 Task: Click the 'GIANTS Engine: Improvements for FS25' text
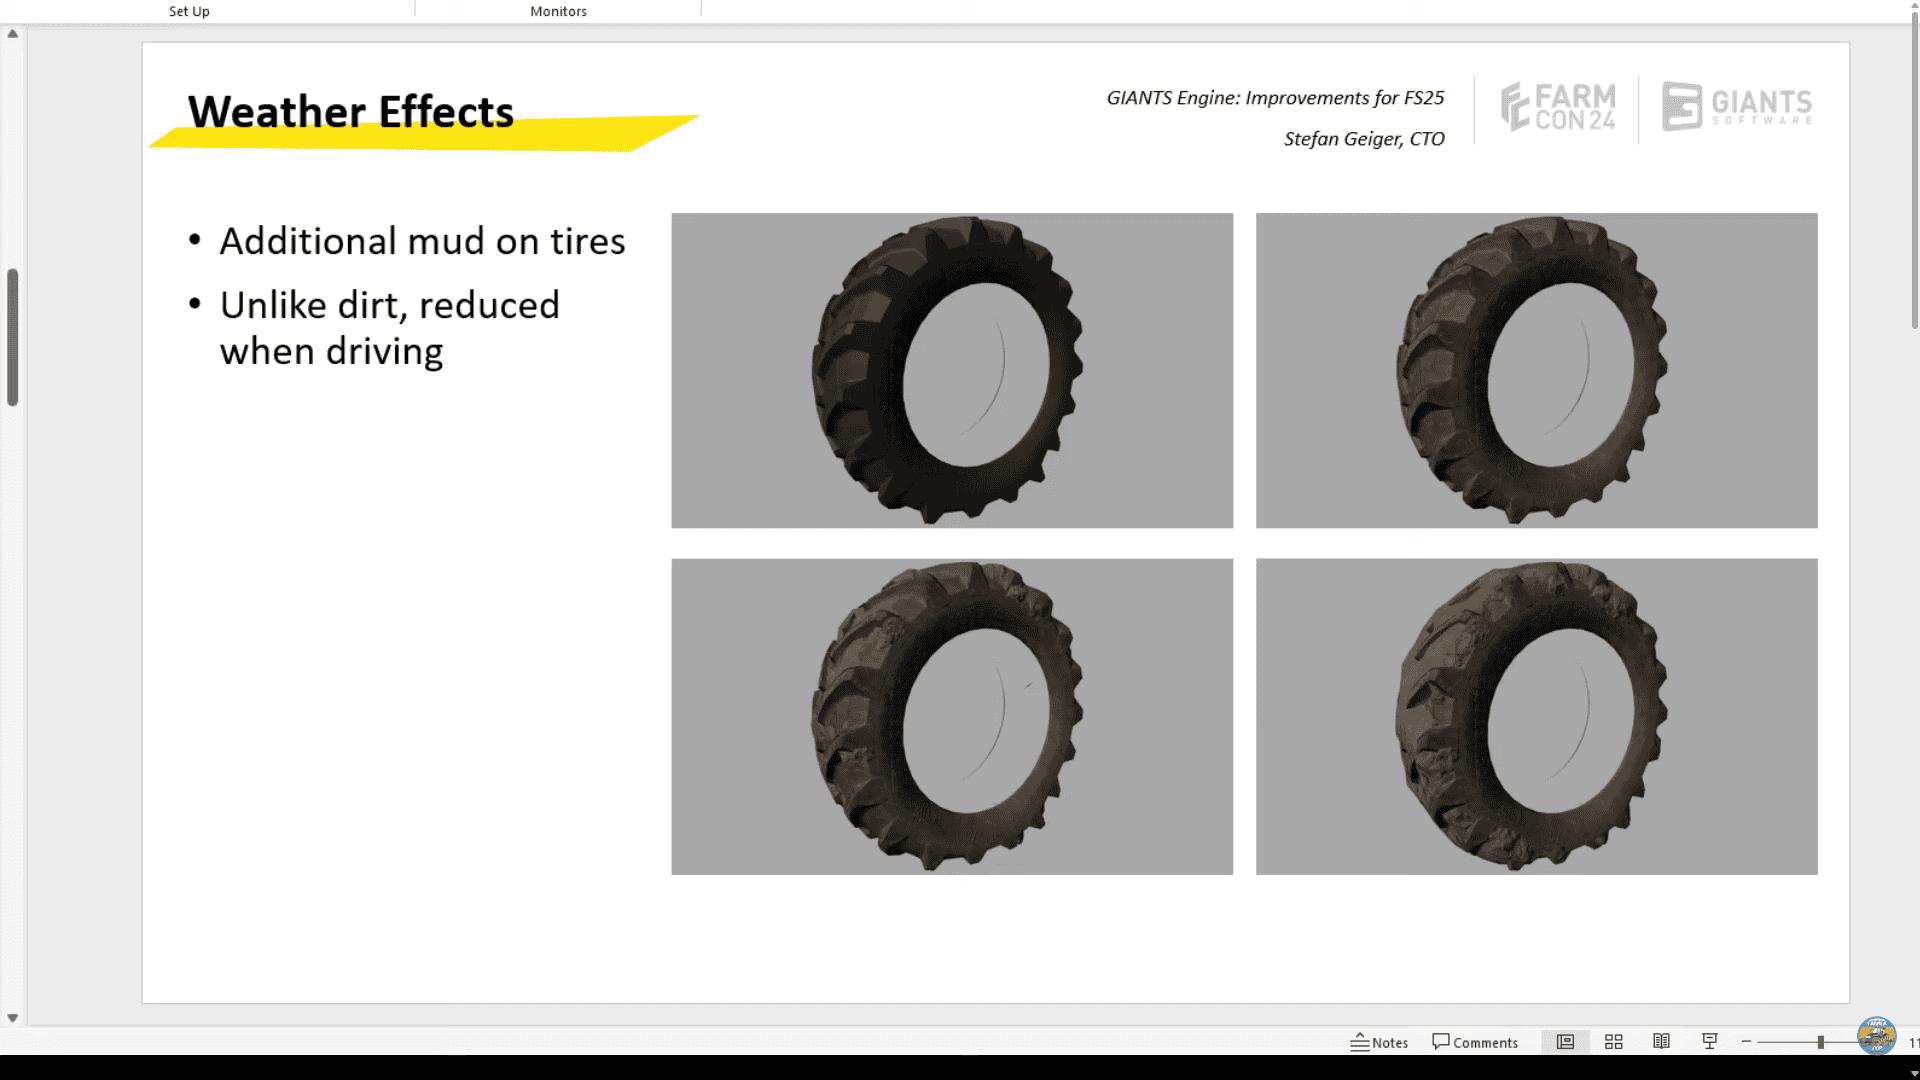[1275, 98]
